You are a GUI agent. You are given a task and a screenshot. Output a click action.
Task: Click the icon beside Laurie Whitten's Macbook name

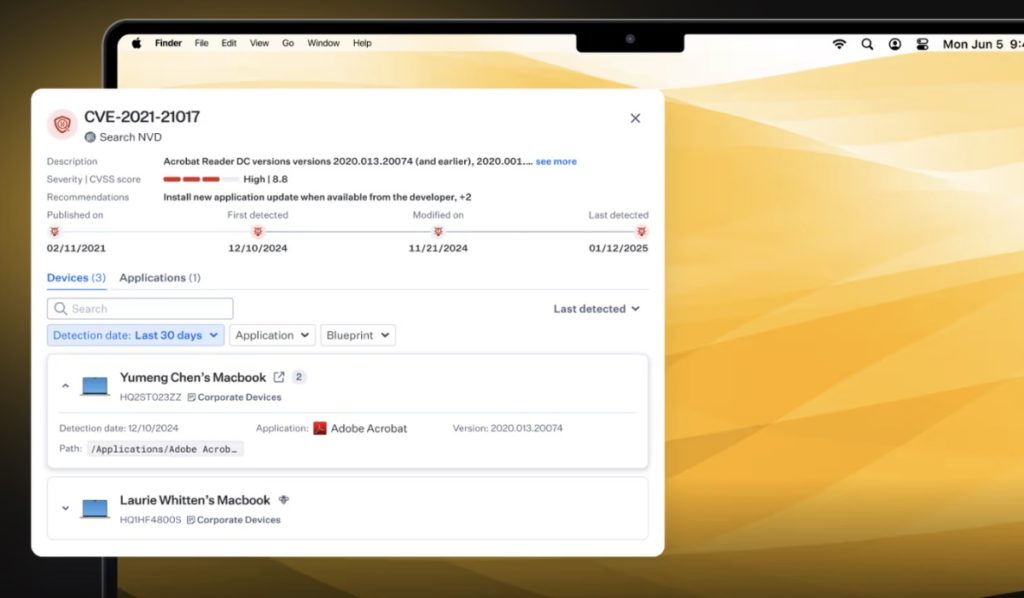284,500
